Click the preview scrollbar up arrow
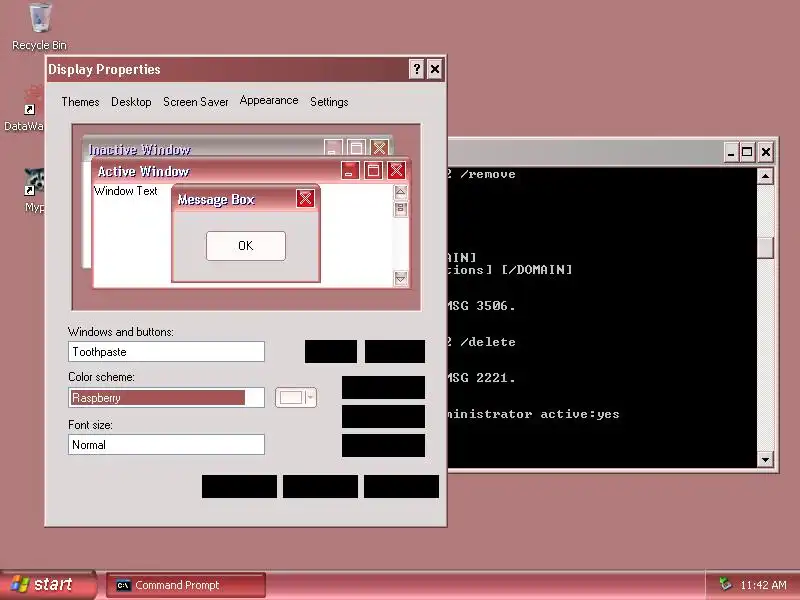This screenshot has height=600, width=800. 401,192
